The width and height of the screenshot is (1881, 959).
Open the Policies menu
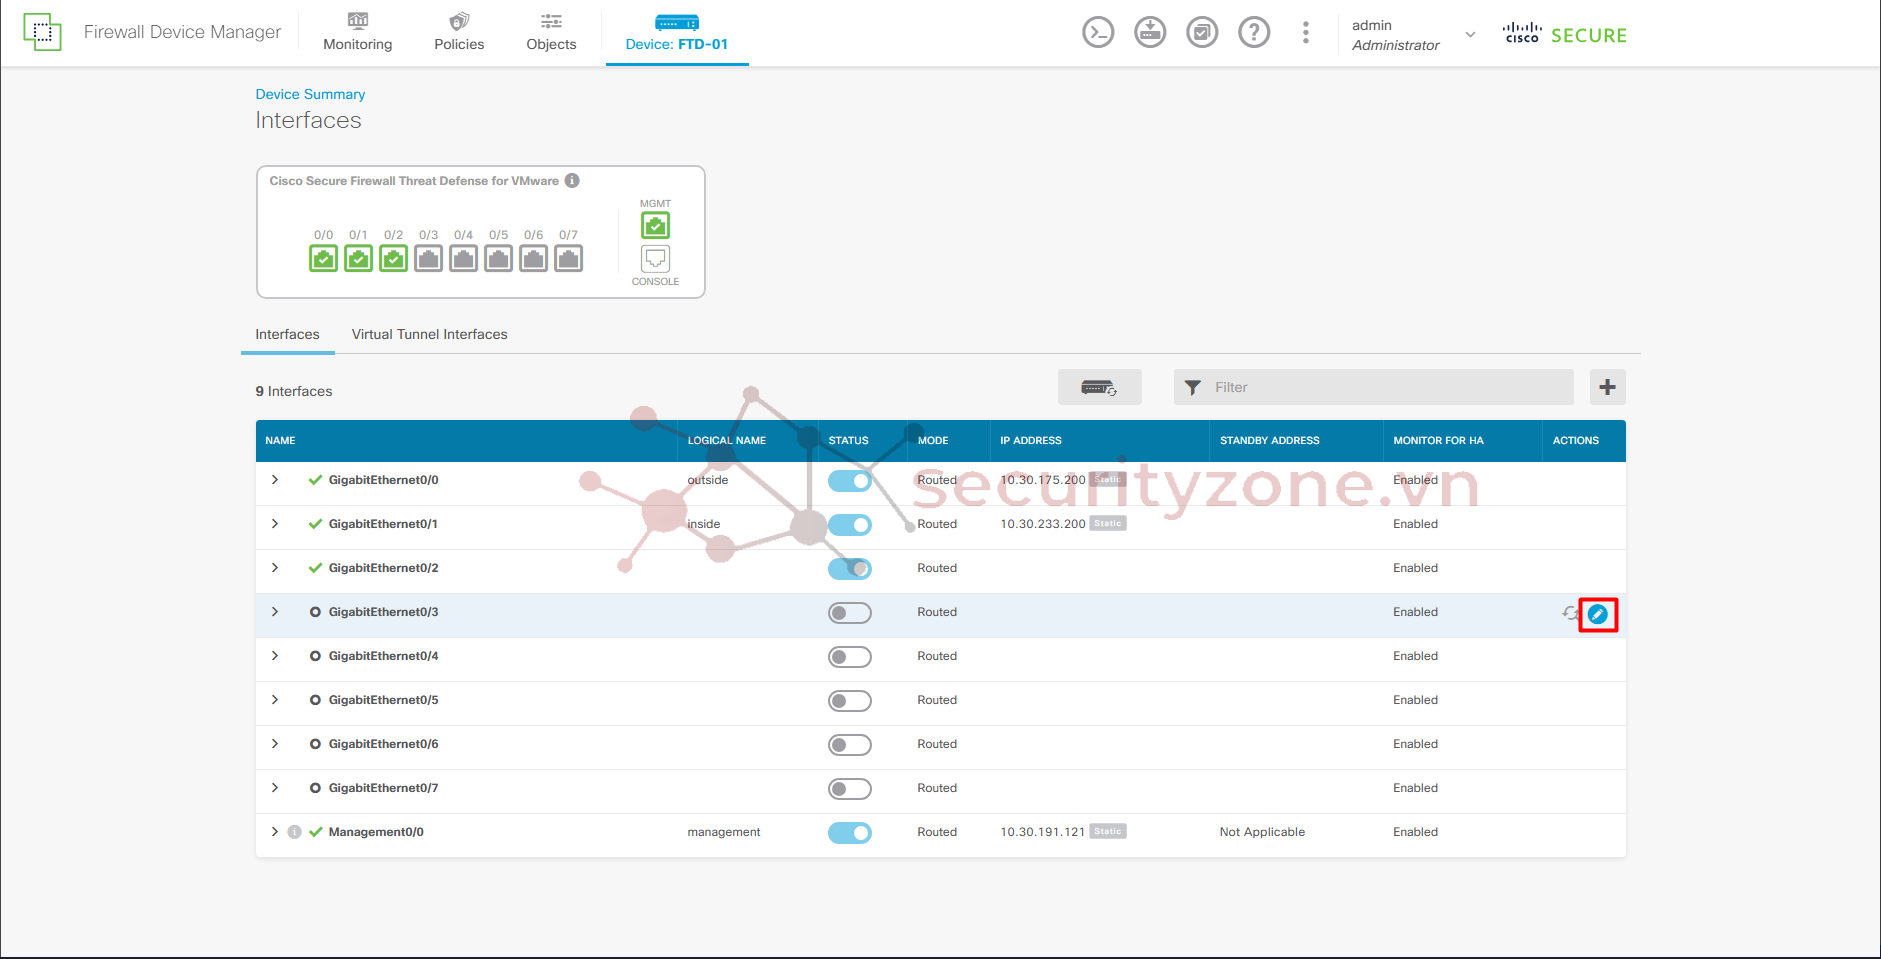point(459,33)
